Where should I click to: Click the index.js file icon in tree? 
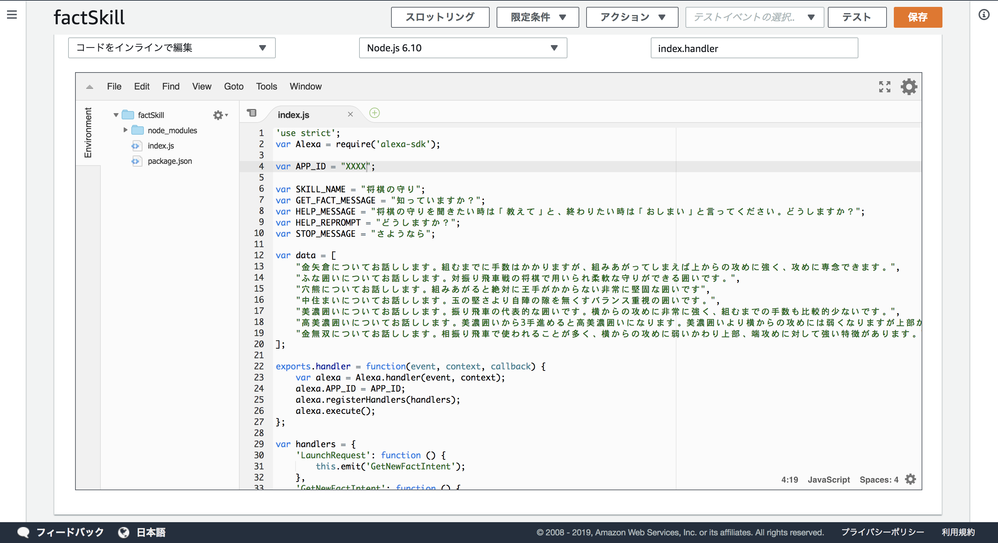click(x=136, y=146)
